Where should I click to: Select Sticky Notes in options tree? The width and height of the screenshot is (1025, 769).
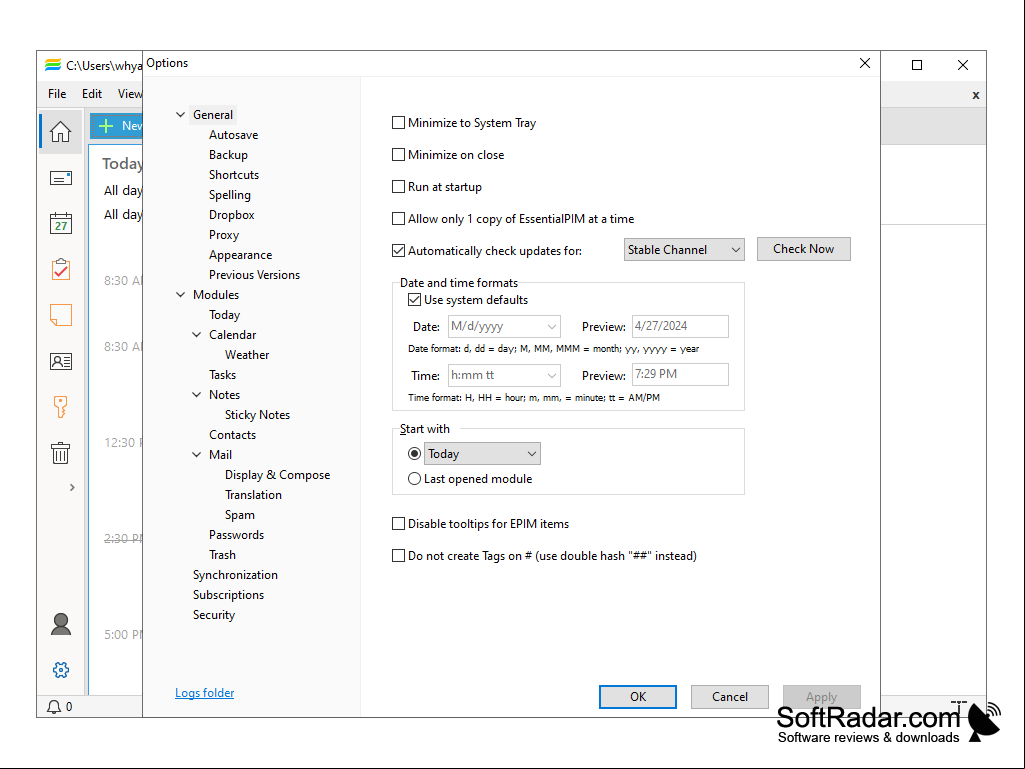pos(257,415)
